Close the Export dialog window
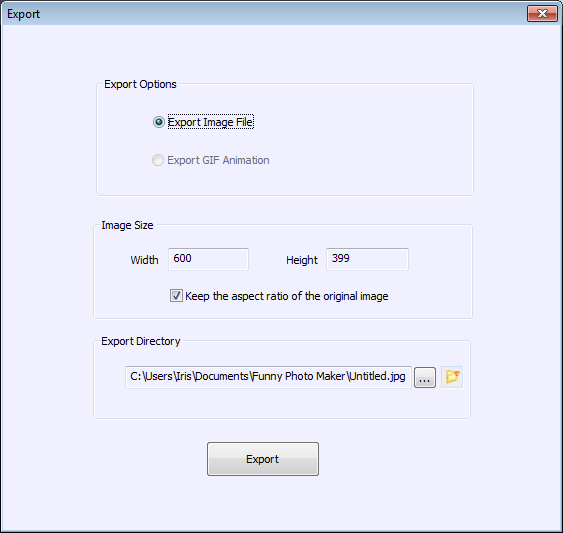 pyautogui.click(x=542, y=14)
